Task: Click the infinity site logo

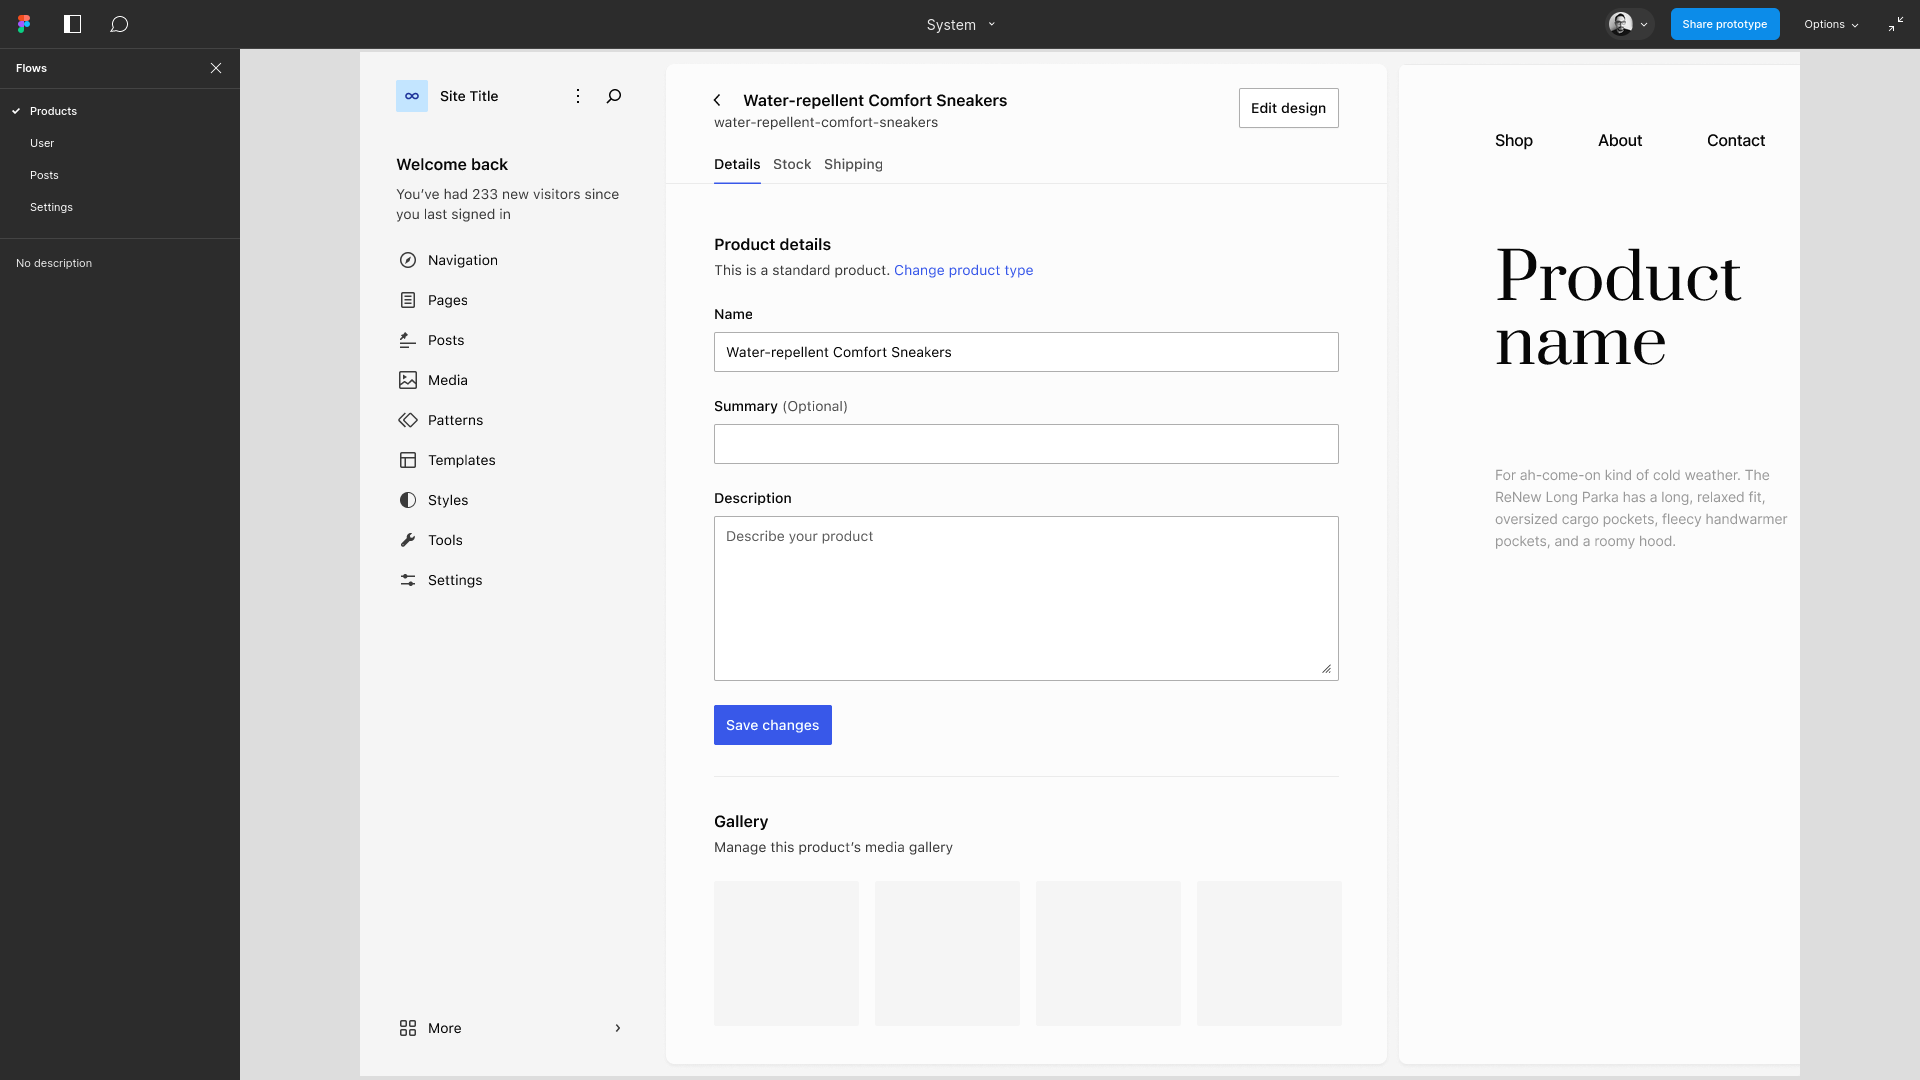Action: pos(412,96)
